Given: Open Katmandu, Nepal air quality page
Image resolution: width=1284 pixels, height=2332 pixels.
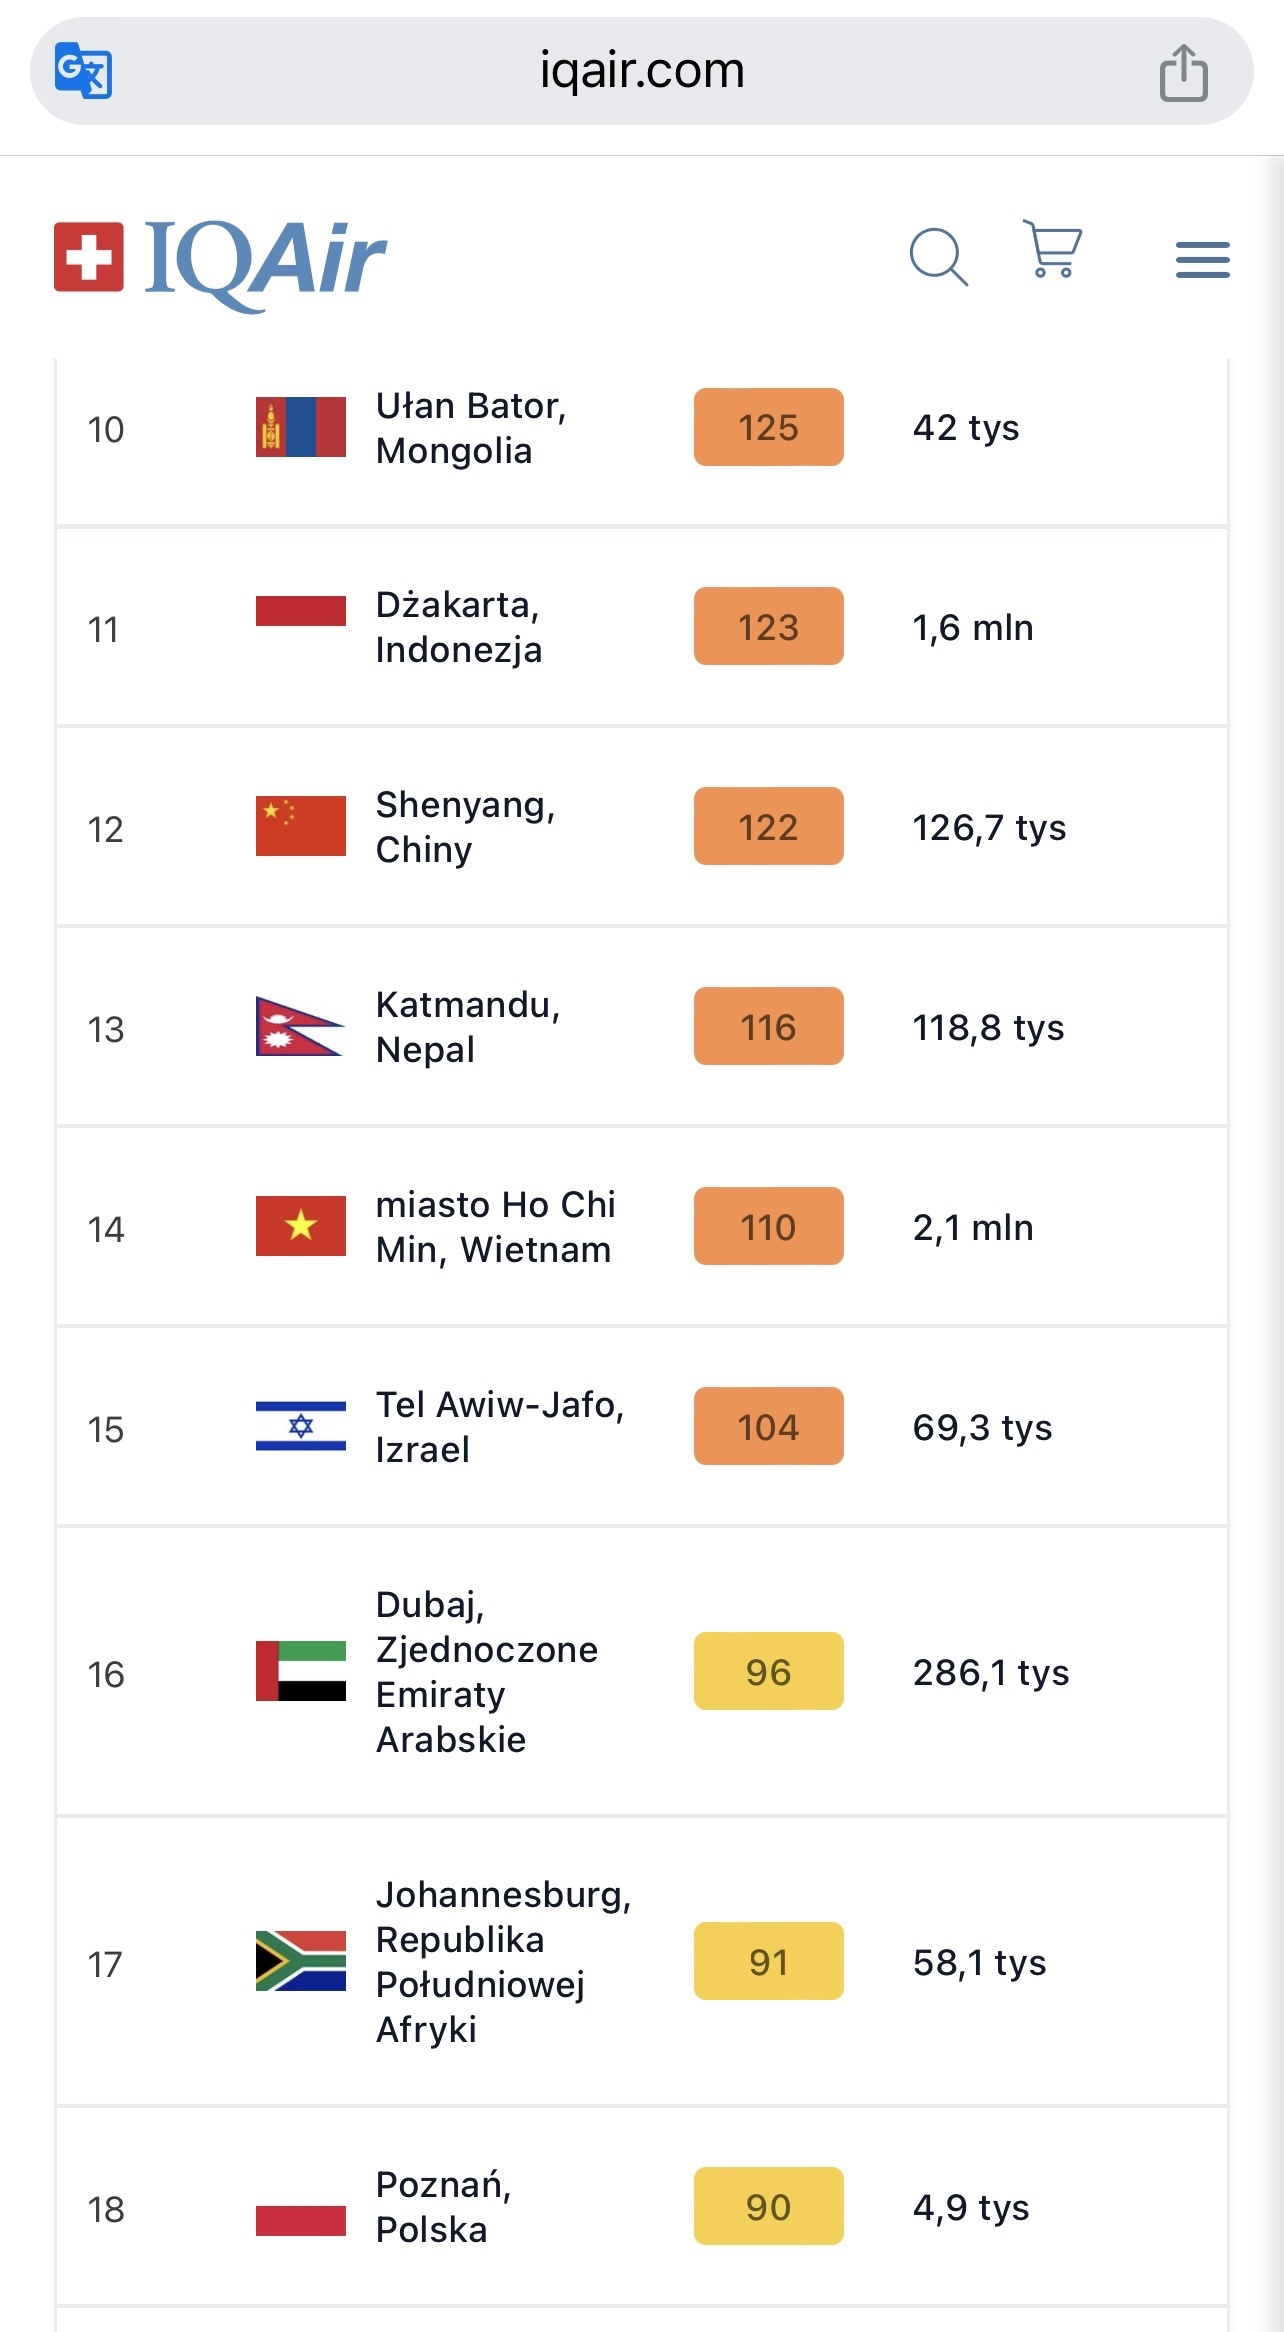Looking at the screenshot, I should click(467, 1027).
